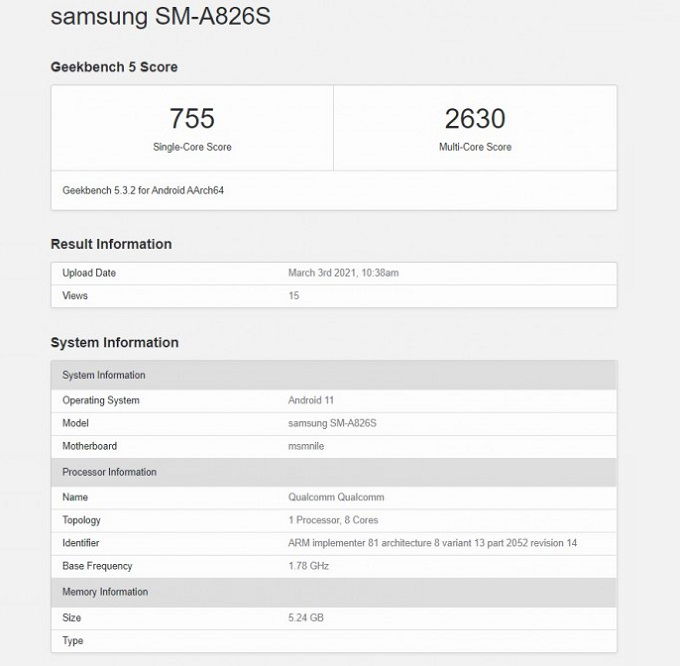Select the 1.78 GHz frequency value
The image size is (680, 666).
pyautogui.click(x=308, y=566)
